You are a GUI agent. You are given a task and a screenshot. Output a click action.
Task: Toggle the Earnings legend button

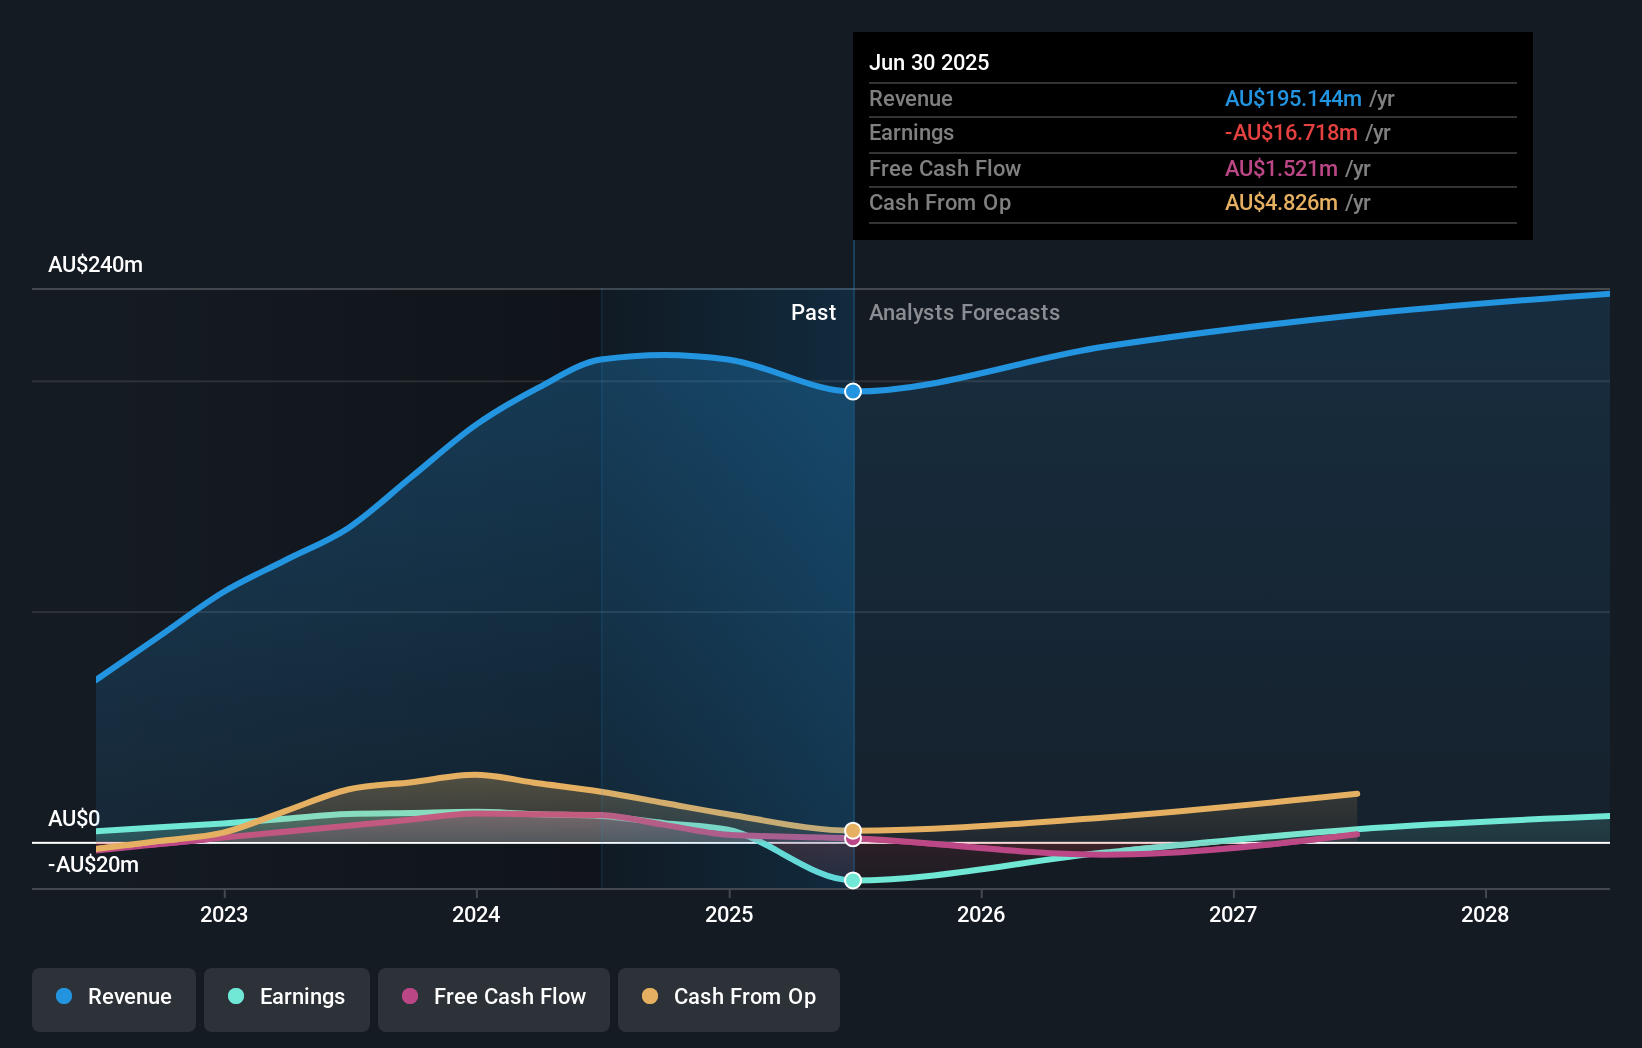click(287, 999)
